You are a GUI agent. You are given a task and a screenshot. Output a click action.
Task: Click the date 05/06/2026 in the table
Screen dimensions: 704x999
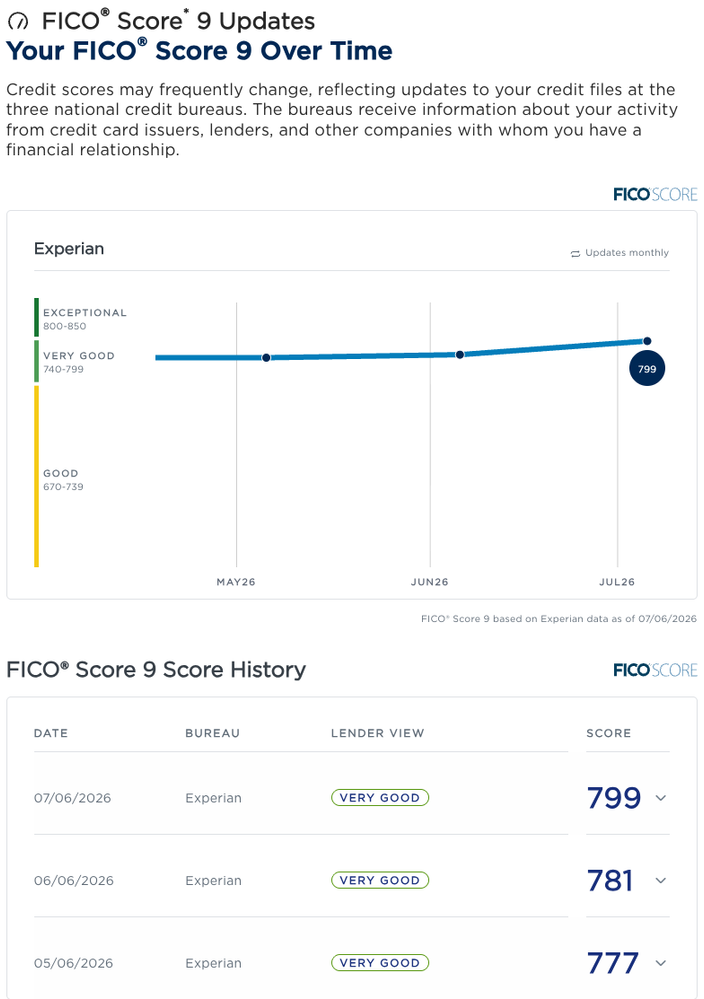[73, 963]
